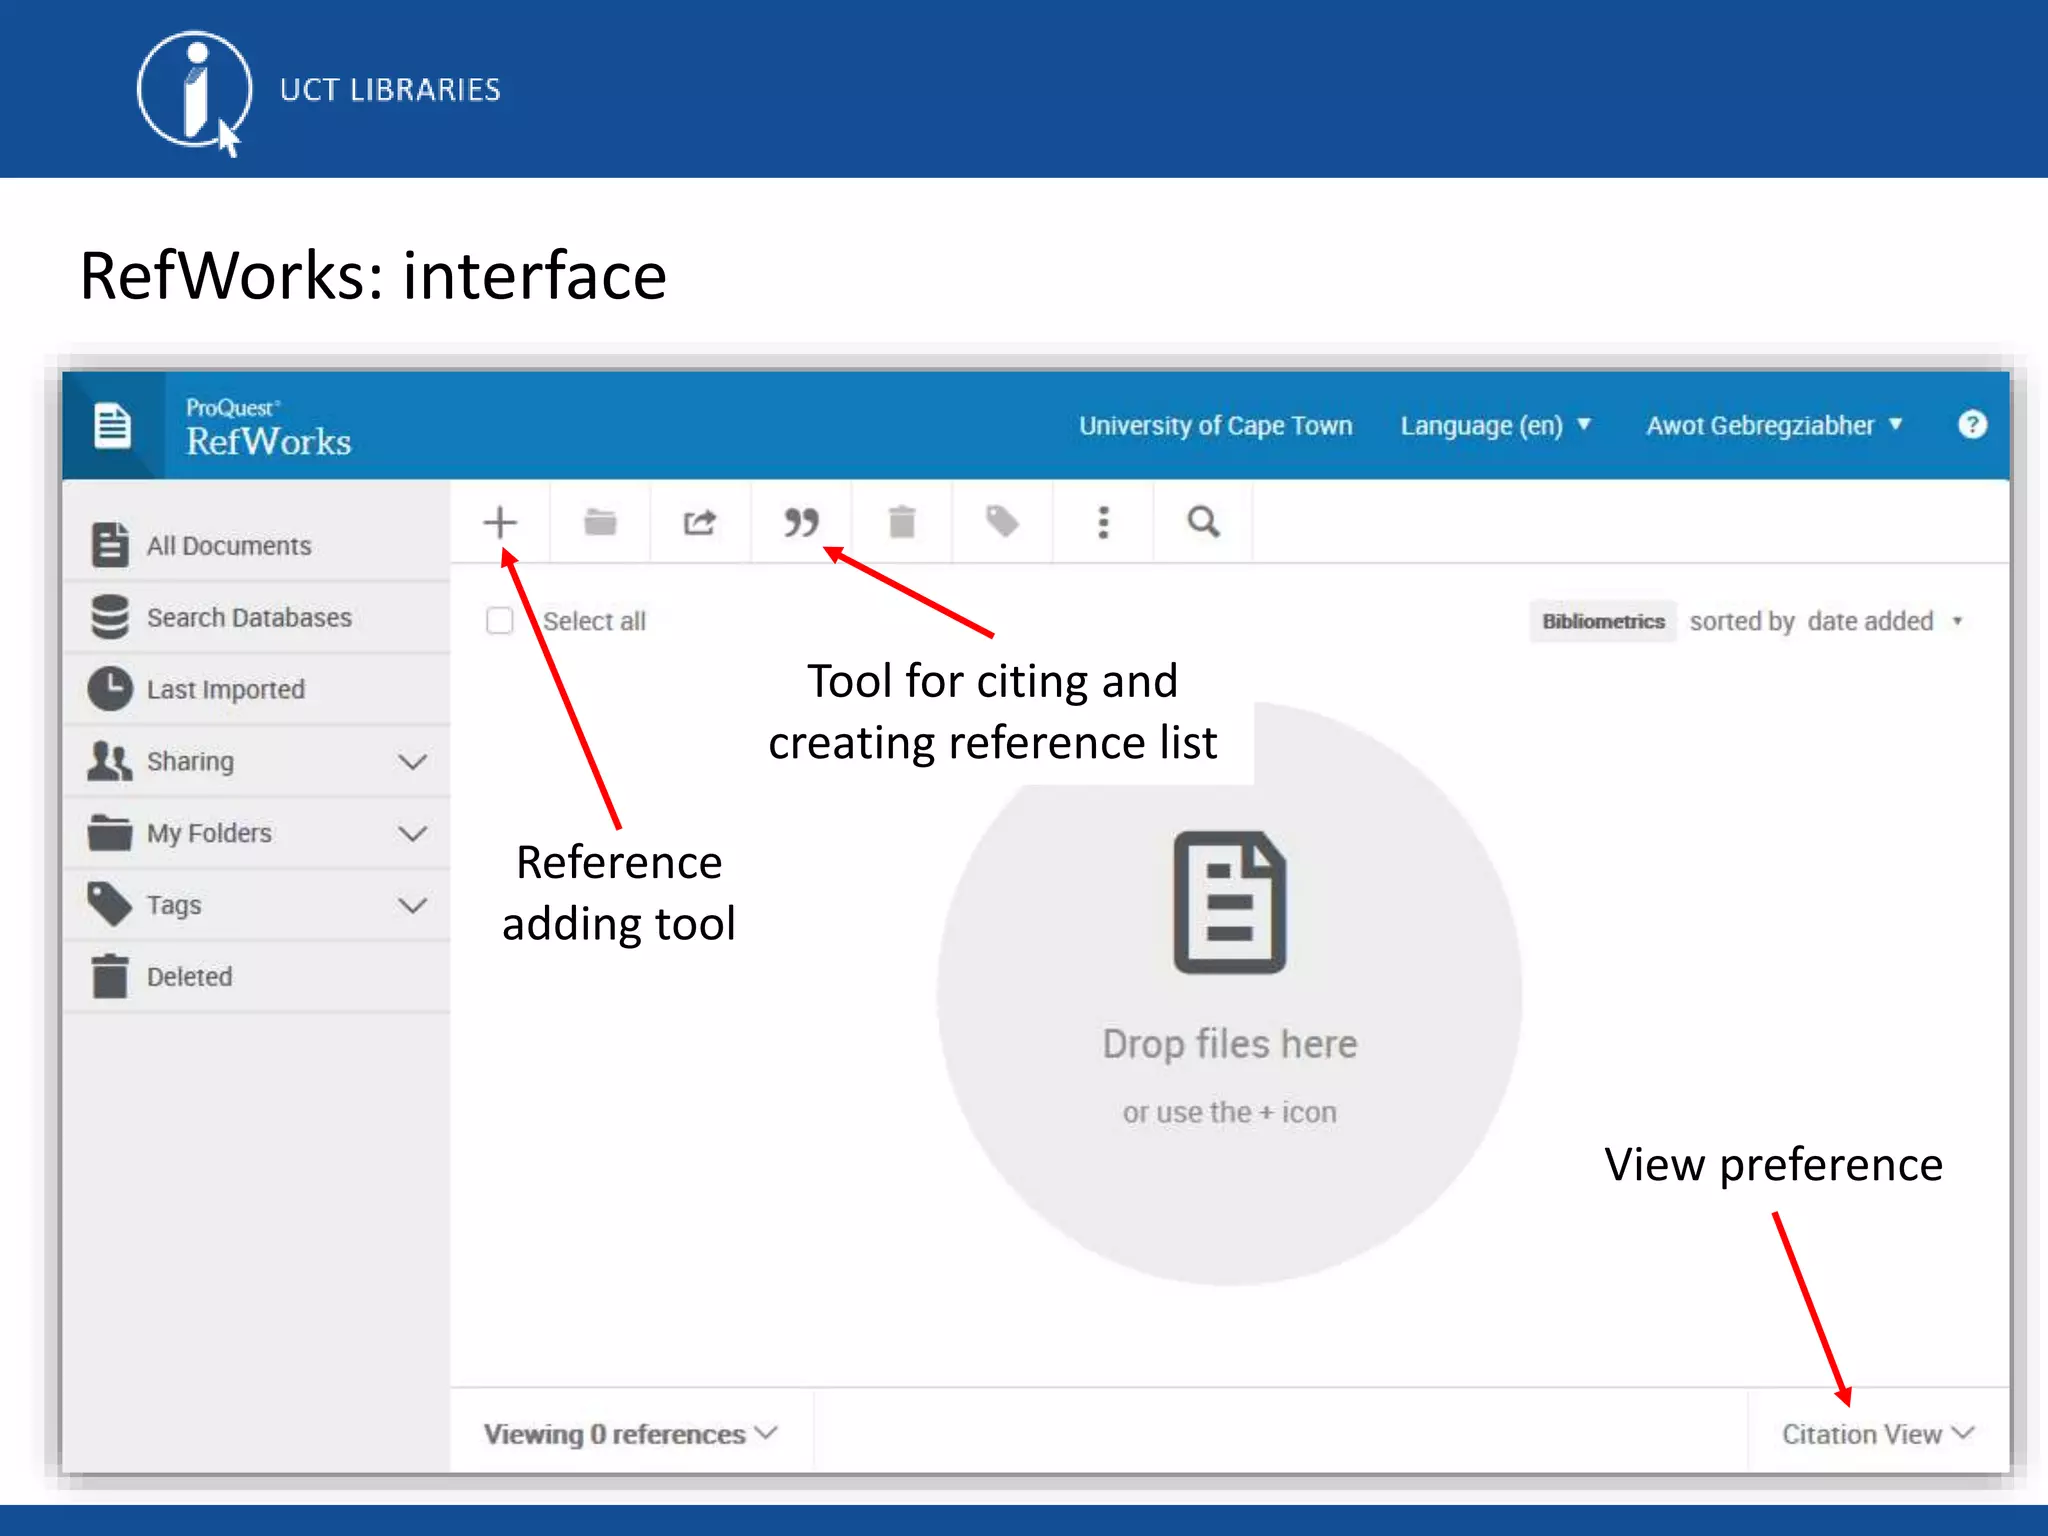Image resolution: width=2048 pixels, height=1536 pixels.
Task: Click the Search Databases stack icon
Action: pyautogui.click(x=109, y=617)
